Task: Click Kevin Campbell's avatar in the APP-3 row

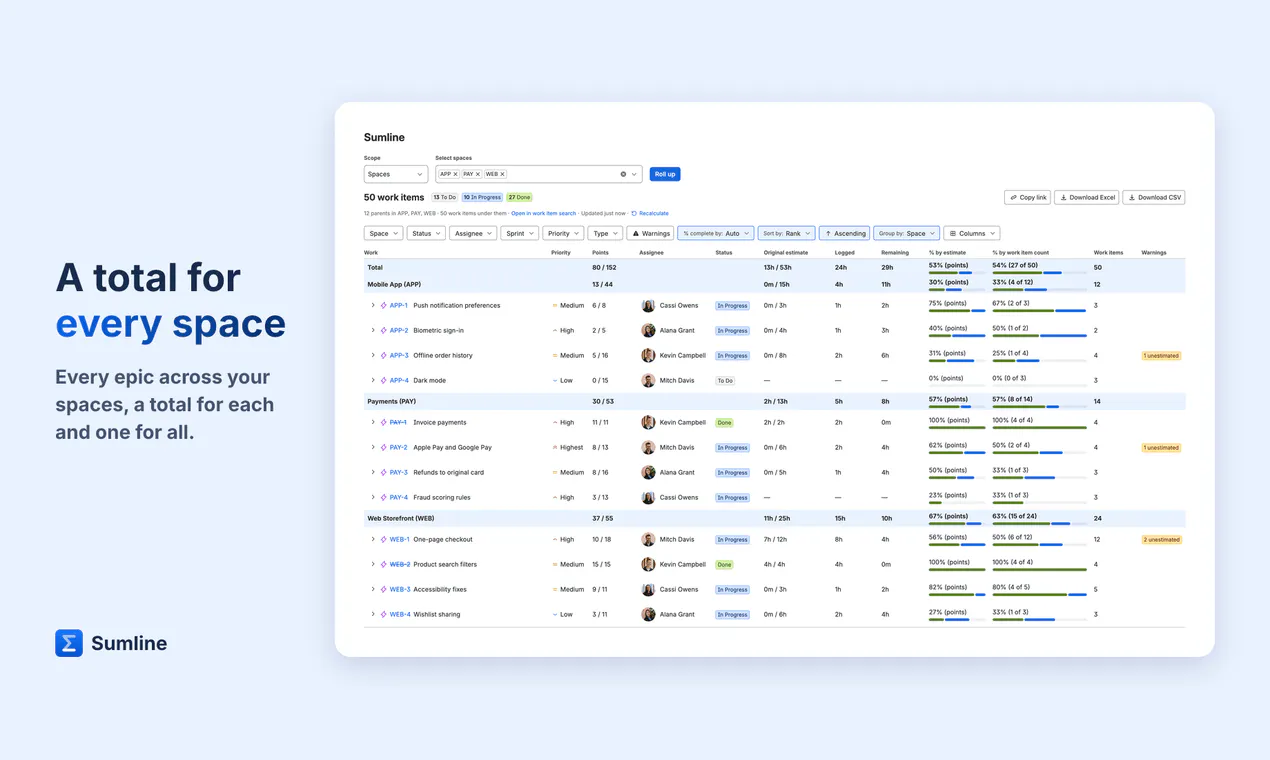Action: (648, 355)
